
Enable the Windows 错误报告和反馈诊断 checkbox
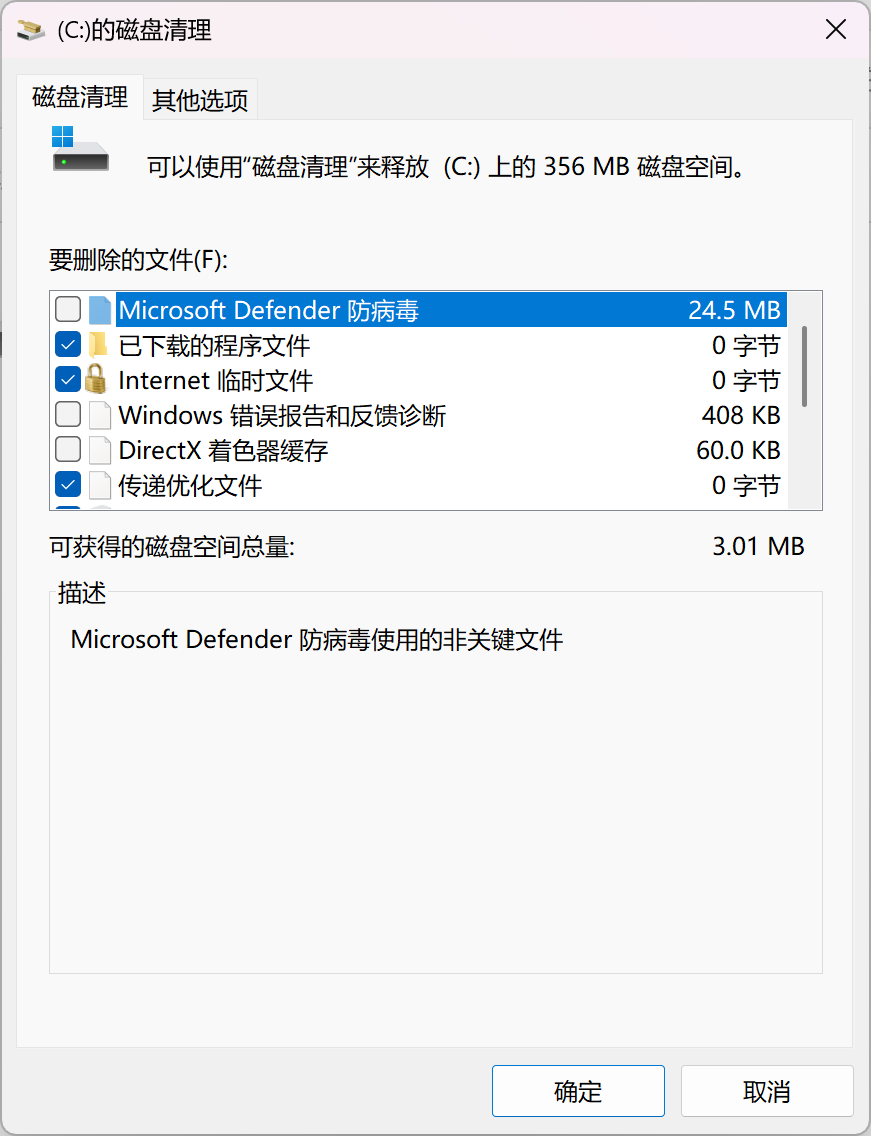click(x=67, y=414)
